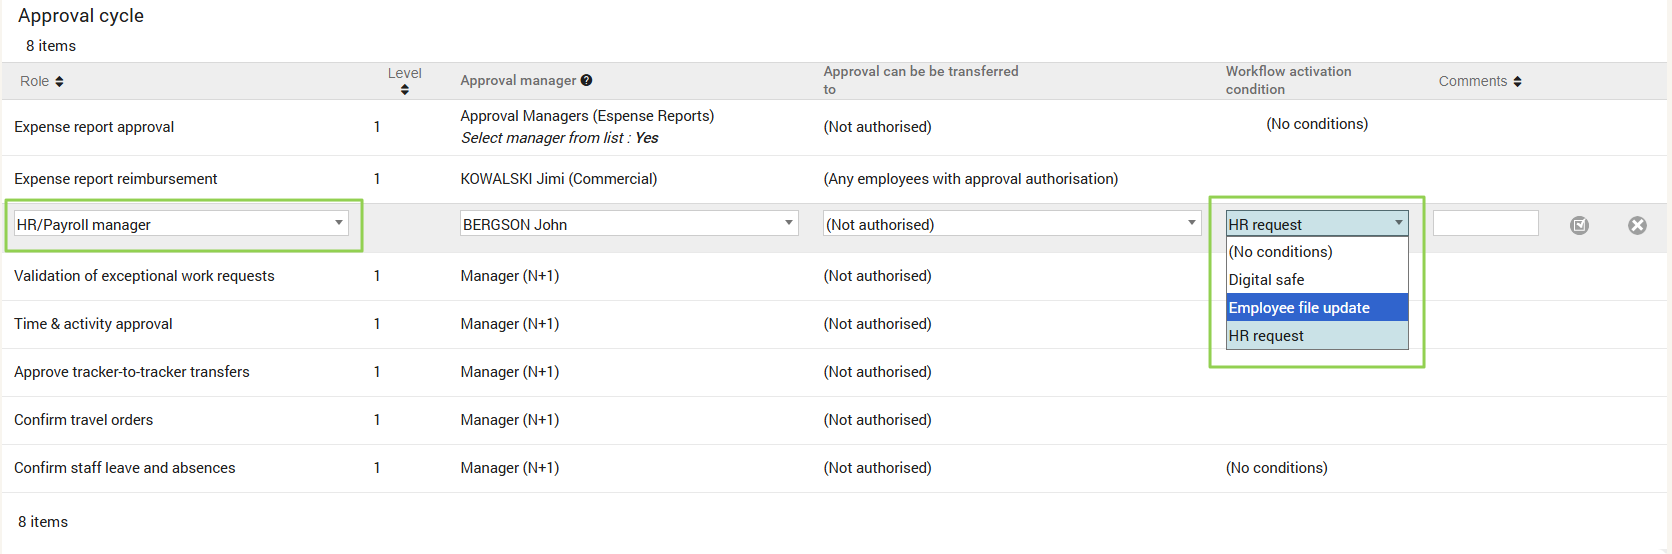This screenshot has width=1672, height=554.
Task: Click 'Confirm staff leave and absences' row
Action: pos(125,468)
